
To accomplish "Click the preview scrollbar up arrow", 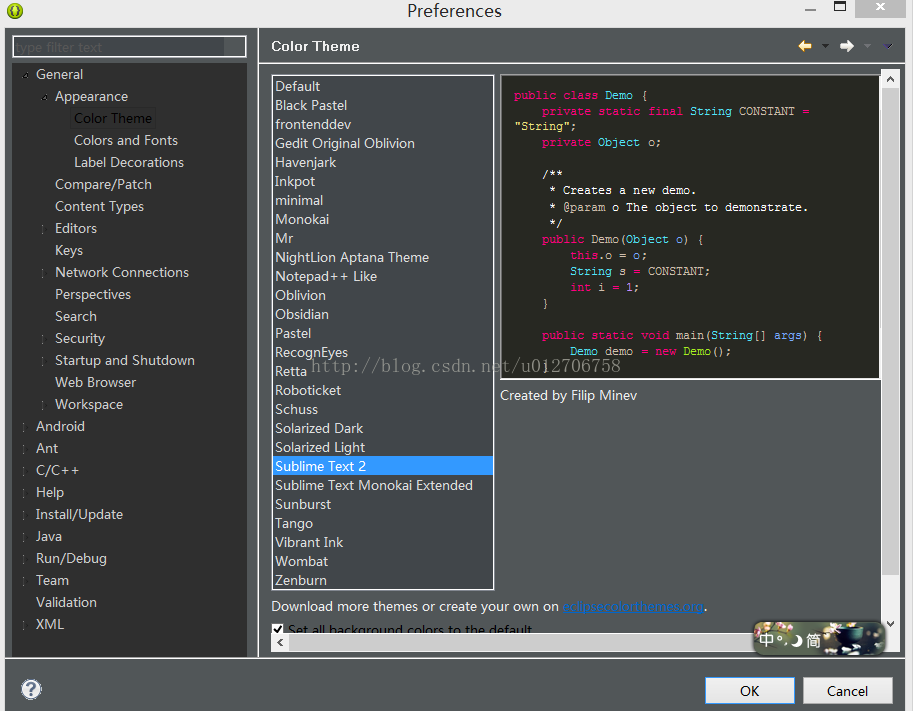I will (x=890, y=79).
